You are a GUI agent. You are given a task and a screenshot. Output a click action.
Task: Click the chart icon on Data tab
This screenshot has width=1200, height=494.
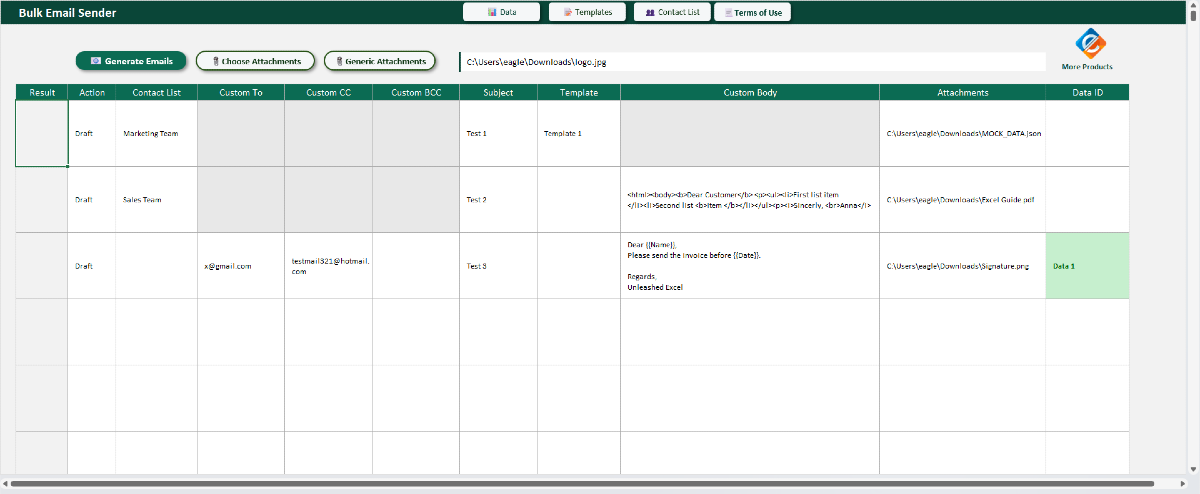point(492,12)
